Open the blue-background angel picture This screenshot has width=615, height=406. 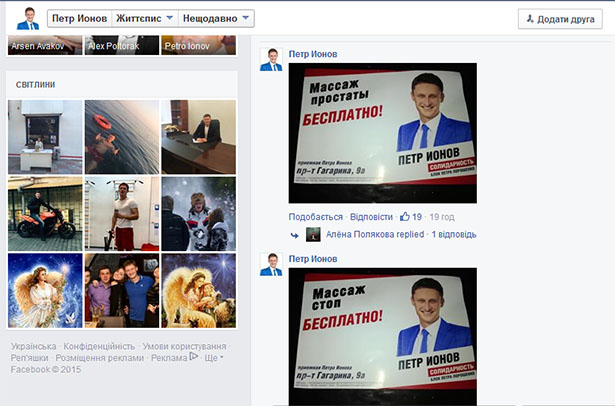[x=45, y=291]
